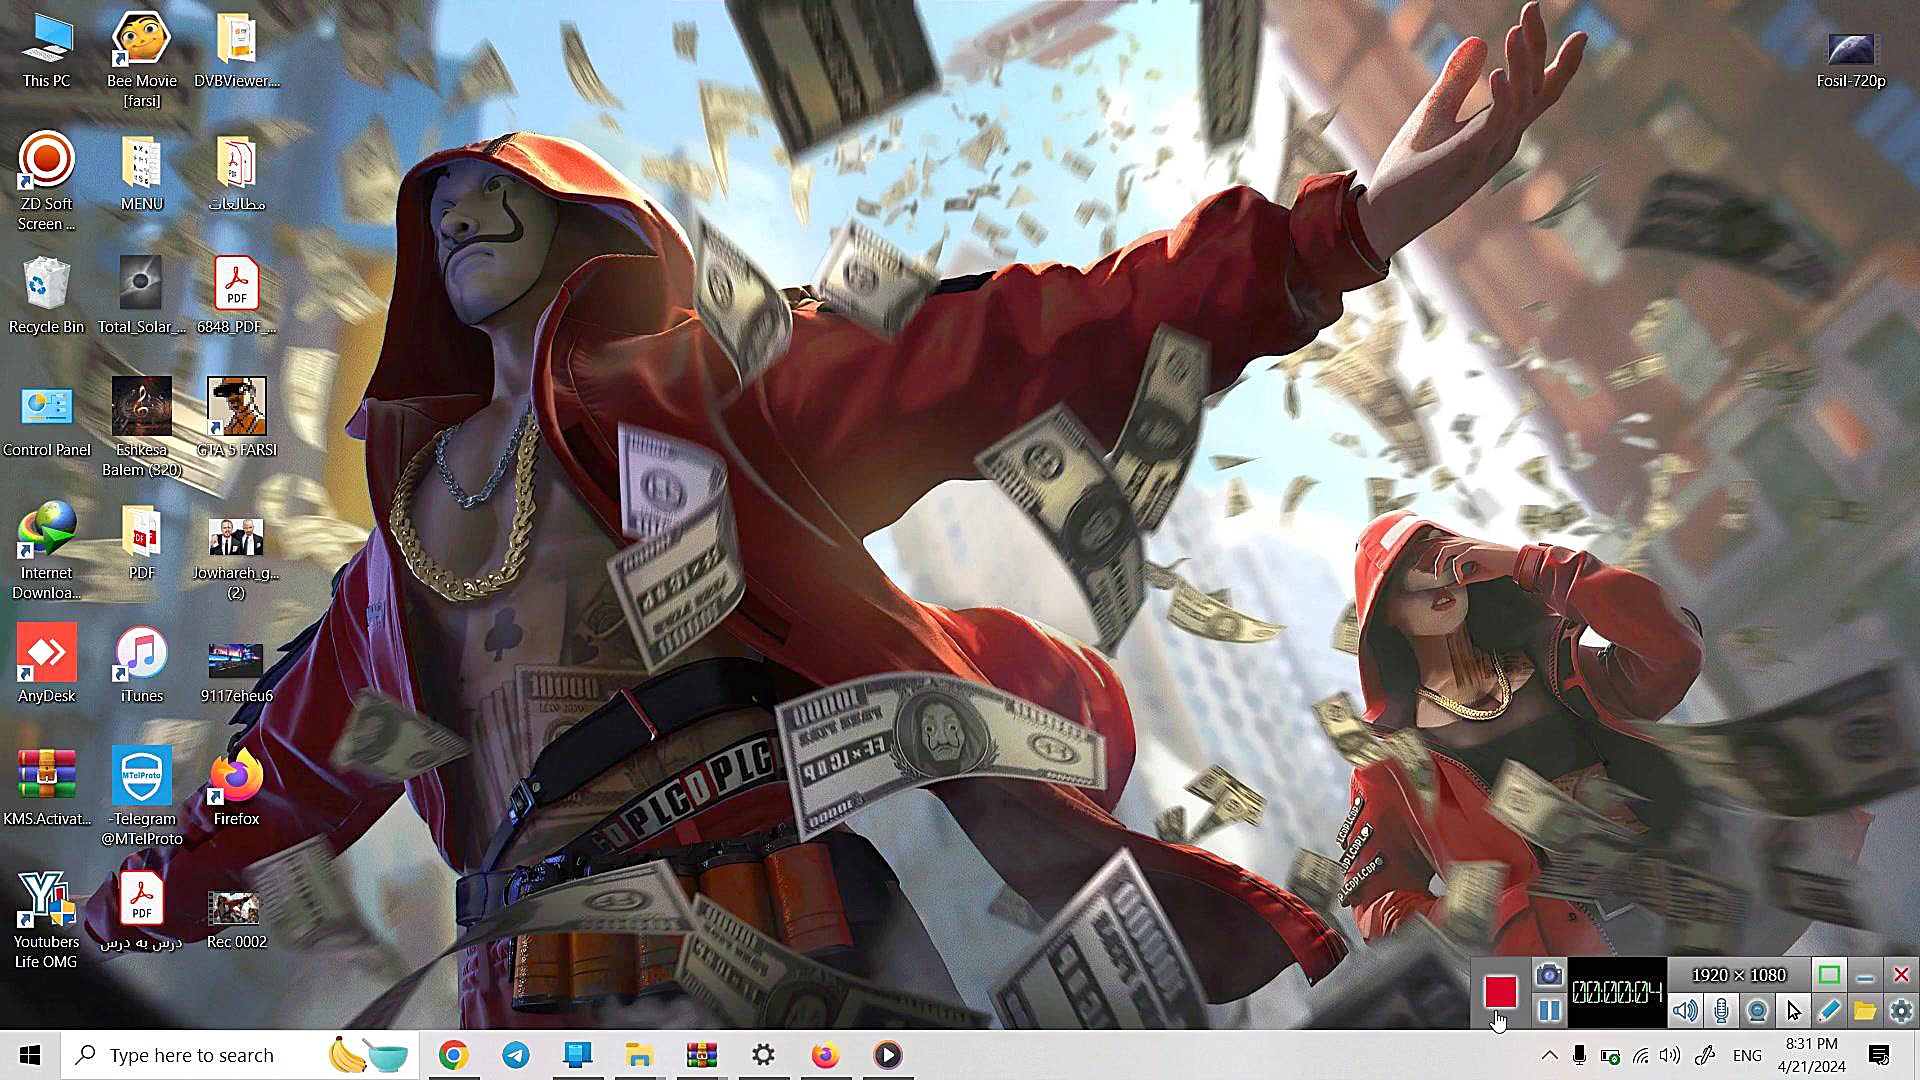Open the clock and calendar flyout
The height and width of the screenshot is (1080, 1920).
tap(1812, 1055)
